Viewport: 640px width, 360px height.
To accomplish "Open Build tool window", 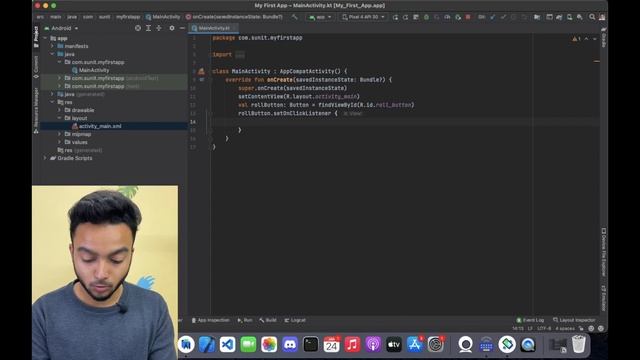I will (x=268, y=320).
